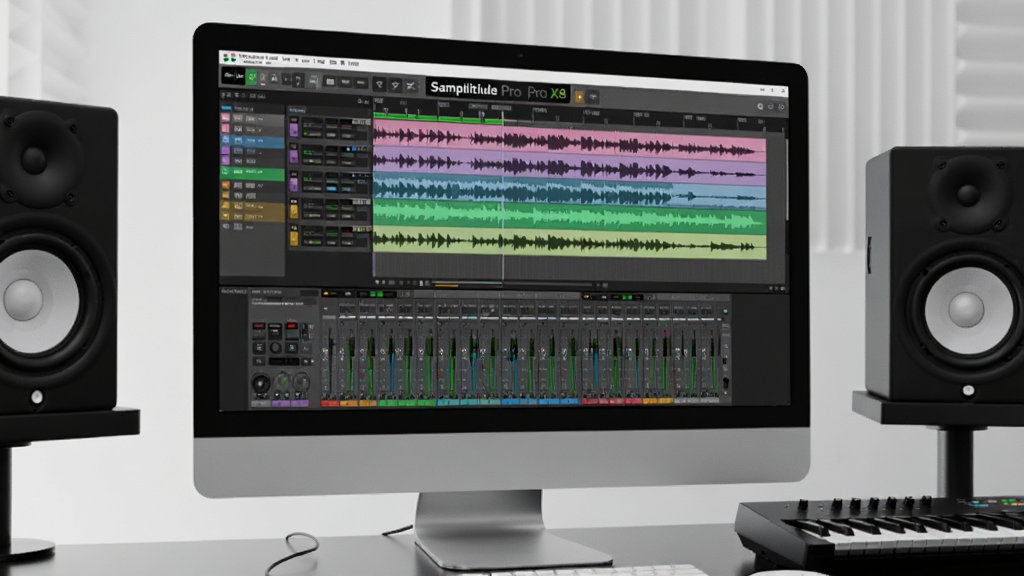Select the green waveform clip on the fourth track
This screenshot has height=576, width=1024.
tap(569, 216)
